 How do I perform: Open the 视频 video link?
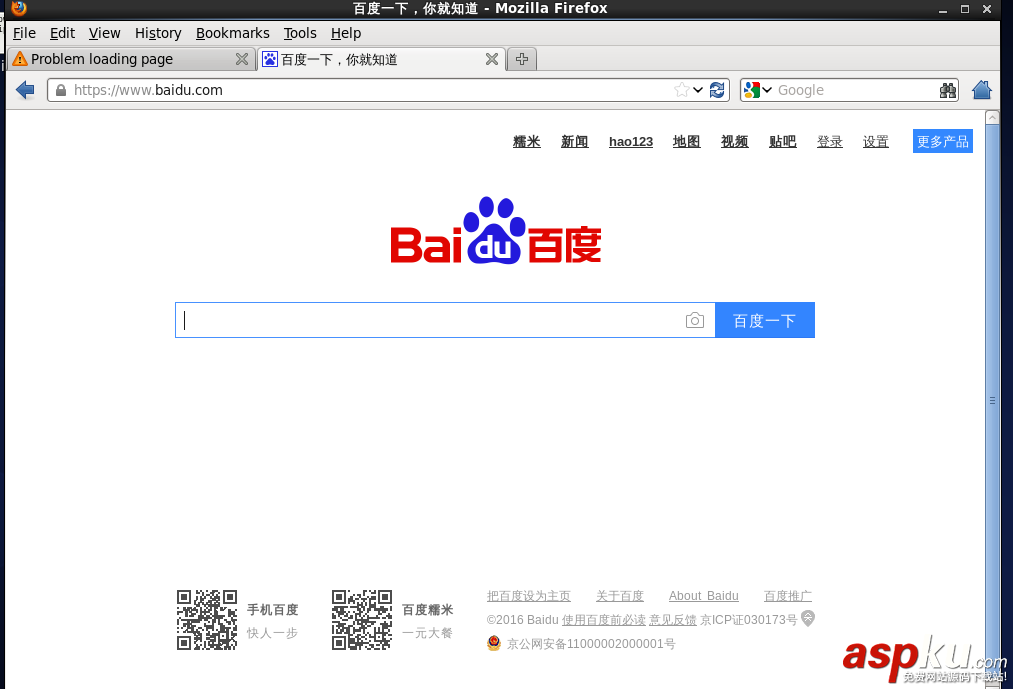[x=735, y=142]
